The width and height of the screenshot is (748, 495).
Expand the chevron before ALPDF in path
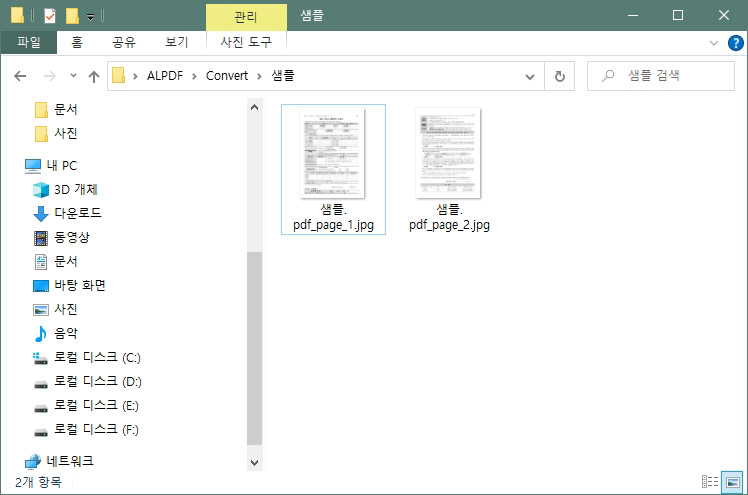click(135, 76)
